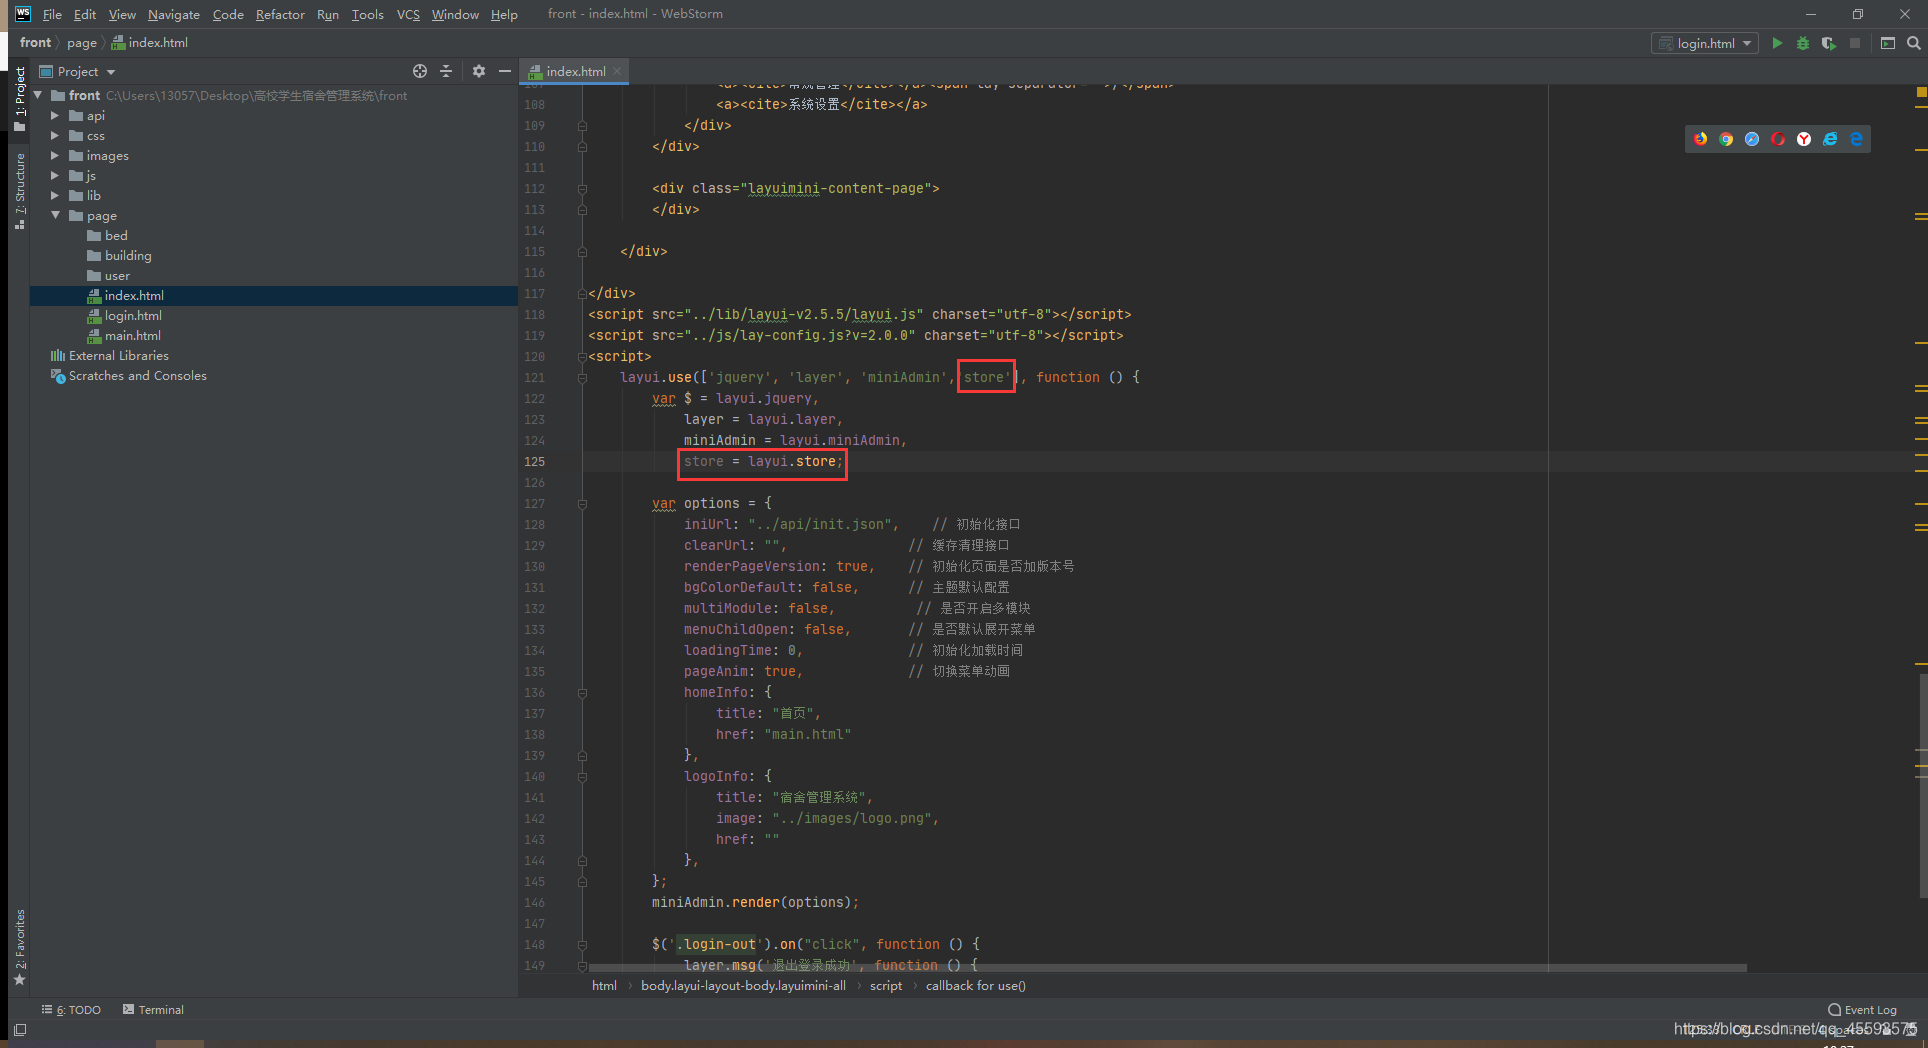Screen dimensions: 1928x1048
Task: Click the locate target icon in Project panel
Action: pos(420,71)
